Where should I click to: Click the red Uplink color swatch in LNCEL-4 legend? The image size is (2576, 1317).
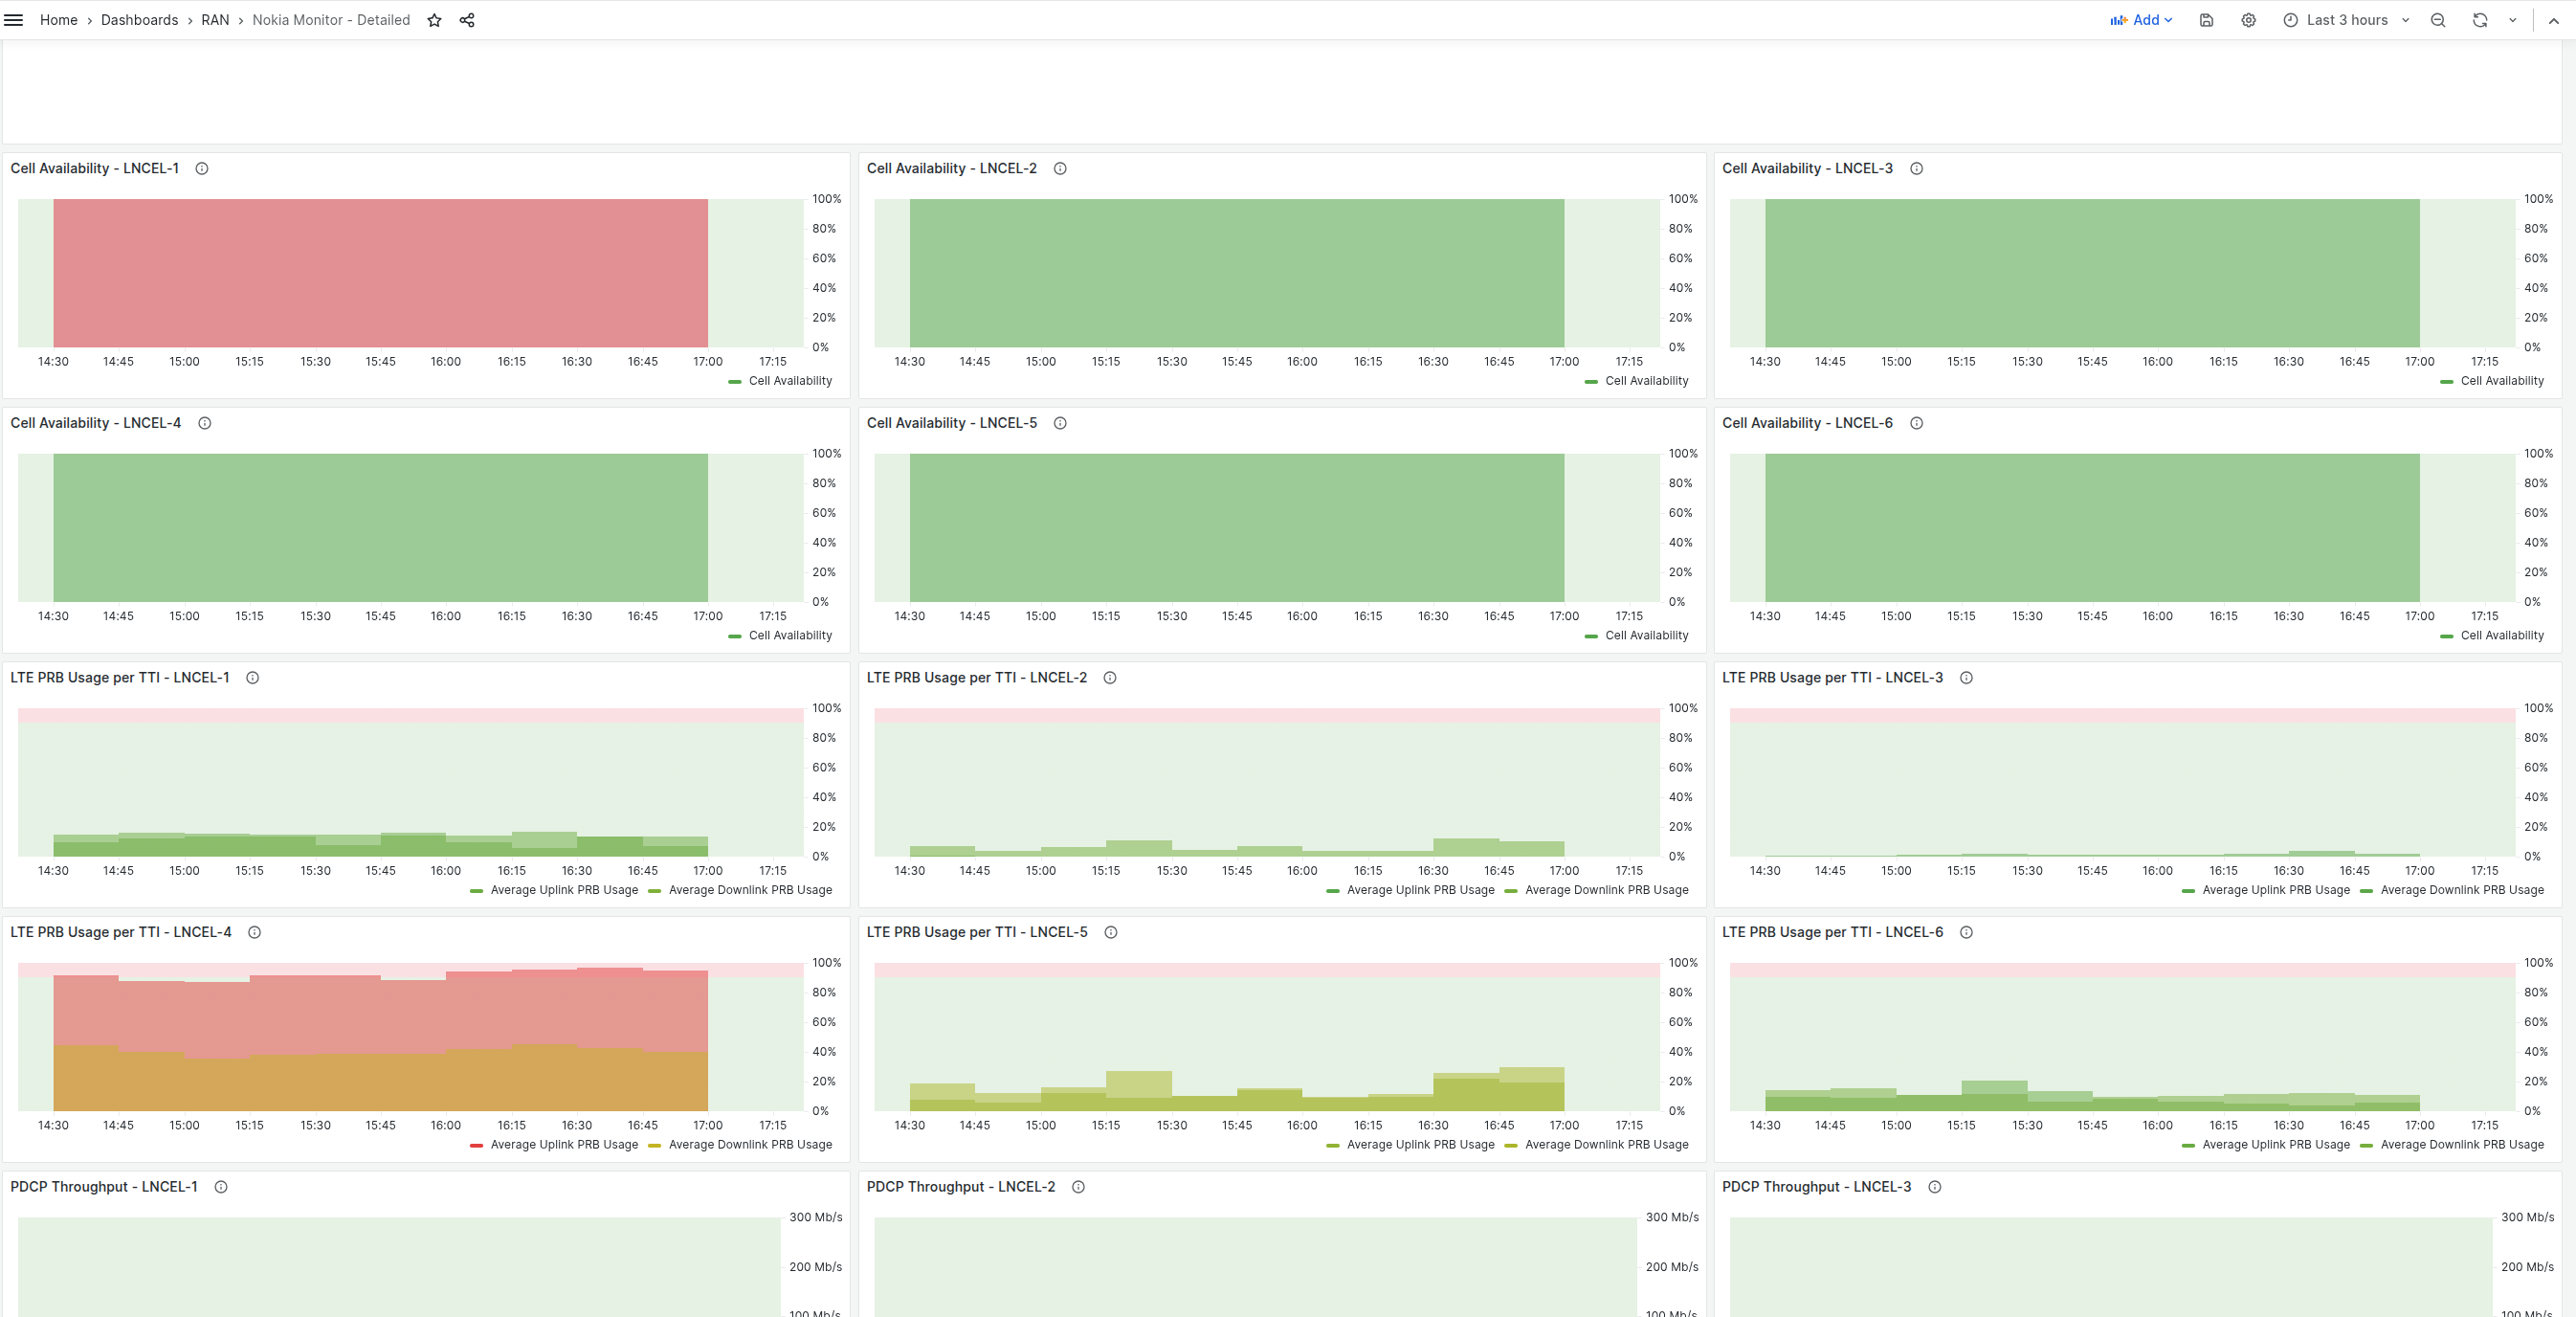(x=477, y=1145)
